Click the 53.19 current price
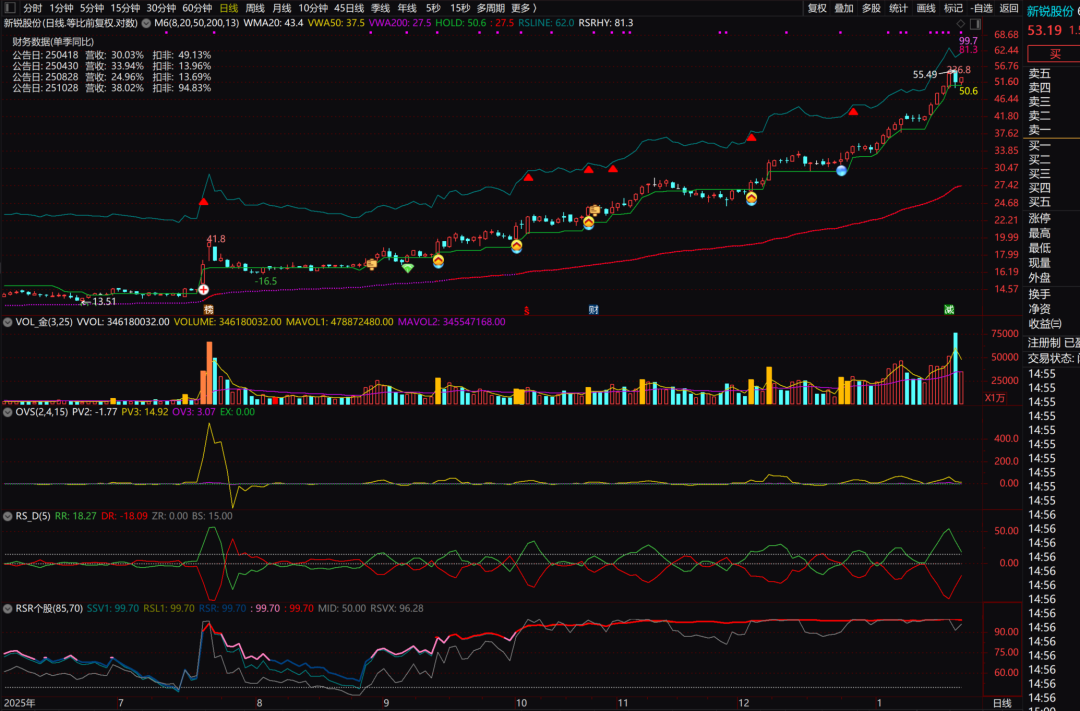Screen dimensions: 1080x711 pyautogui.click(x=1044, y=30)
